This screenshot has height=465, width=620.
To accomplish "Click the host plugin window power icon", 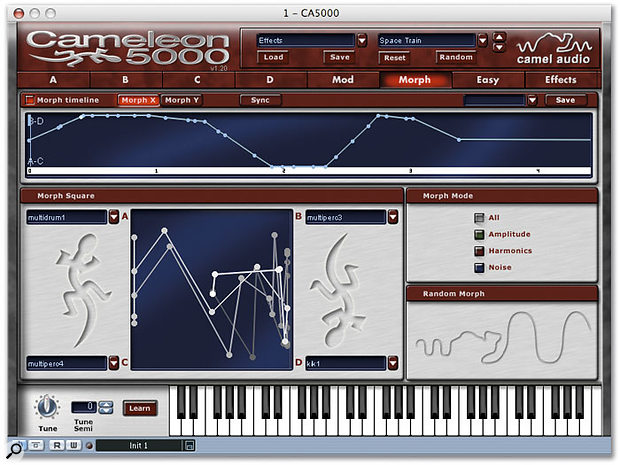I will click(20, 445).
